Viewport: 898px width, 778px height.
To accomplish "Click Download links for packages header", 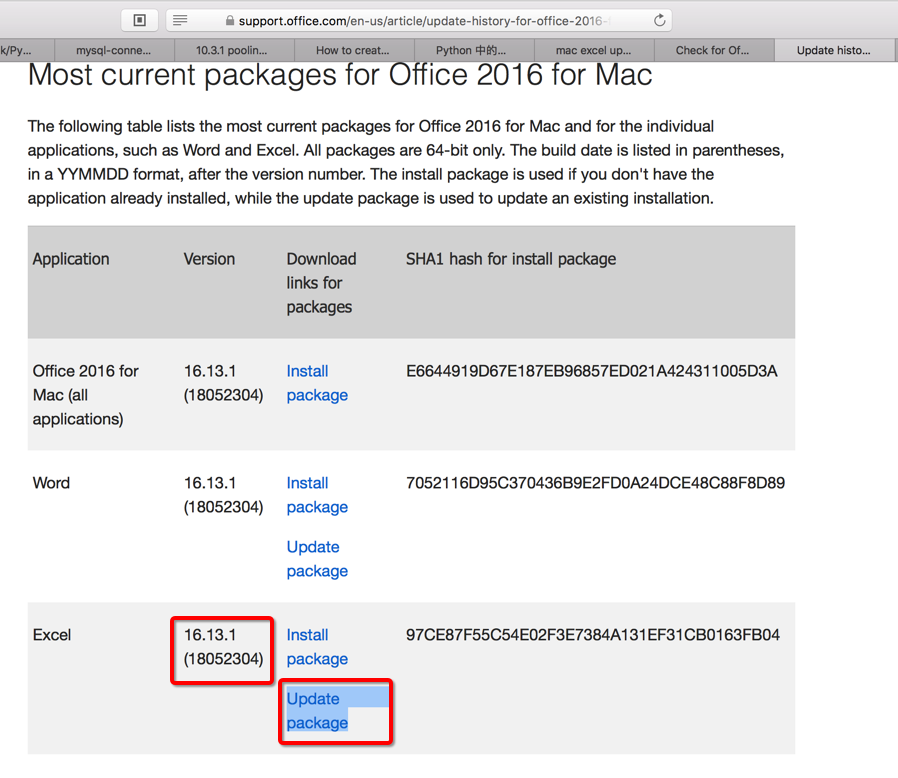I will click(321, 283).
